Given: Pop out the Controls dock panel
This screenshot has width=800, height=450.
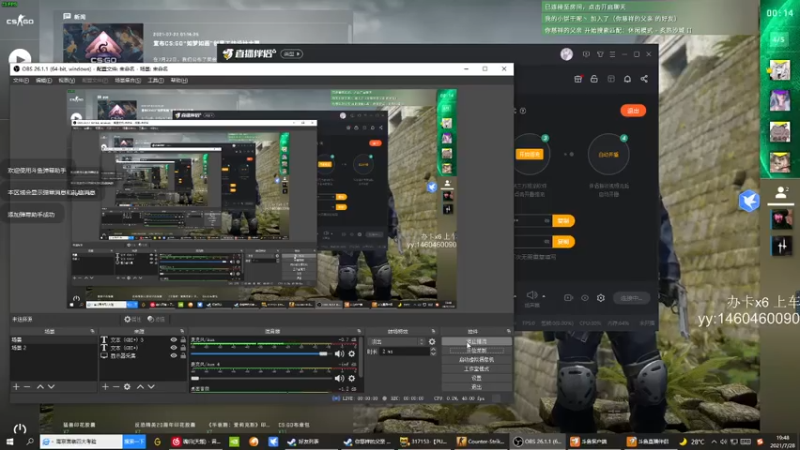Looking at the screenshot, I should point(508,331).
